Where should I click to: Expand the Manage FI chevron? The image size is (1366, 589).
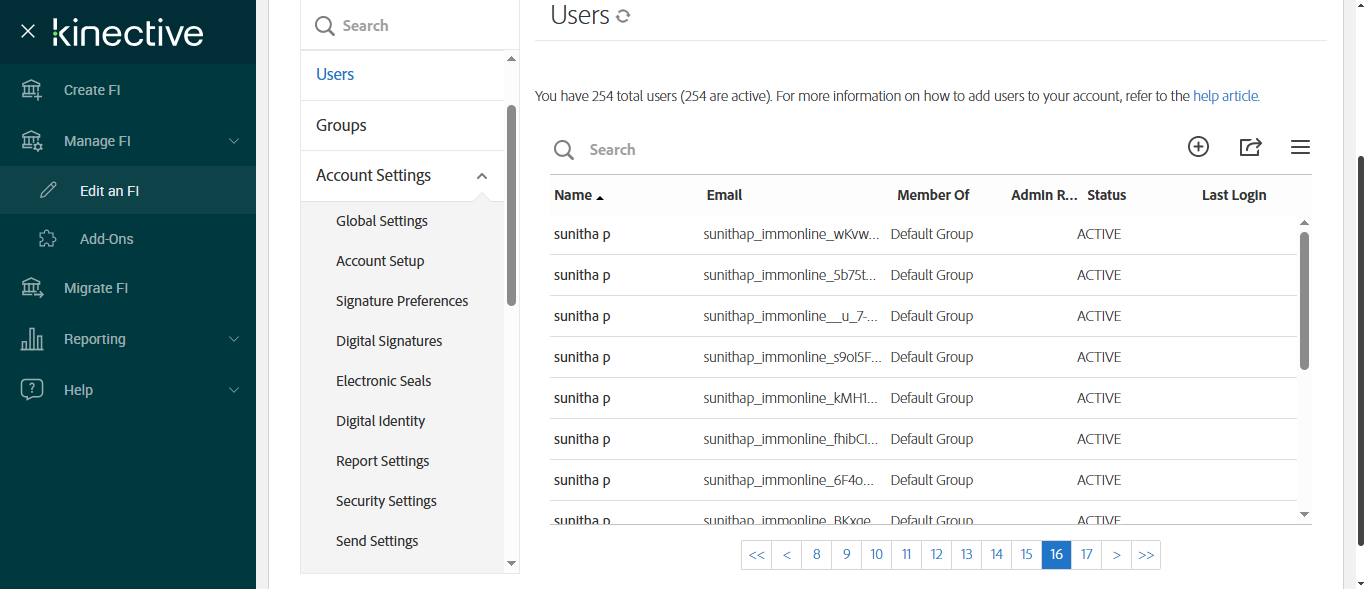234,141
